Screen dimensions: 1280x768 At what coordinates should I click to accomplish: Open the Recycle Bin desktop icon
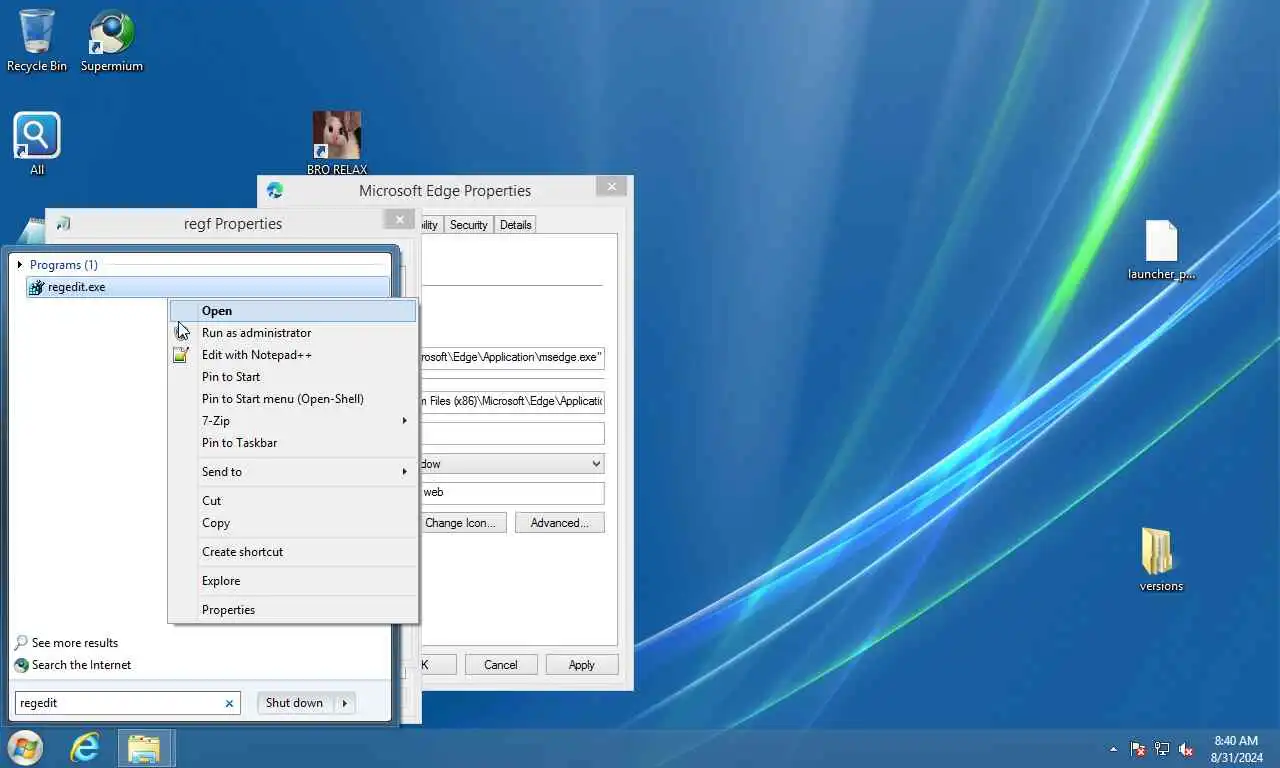pos(37,40)
